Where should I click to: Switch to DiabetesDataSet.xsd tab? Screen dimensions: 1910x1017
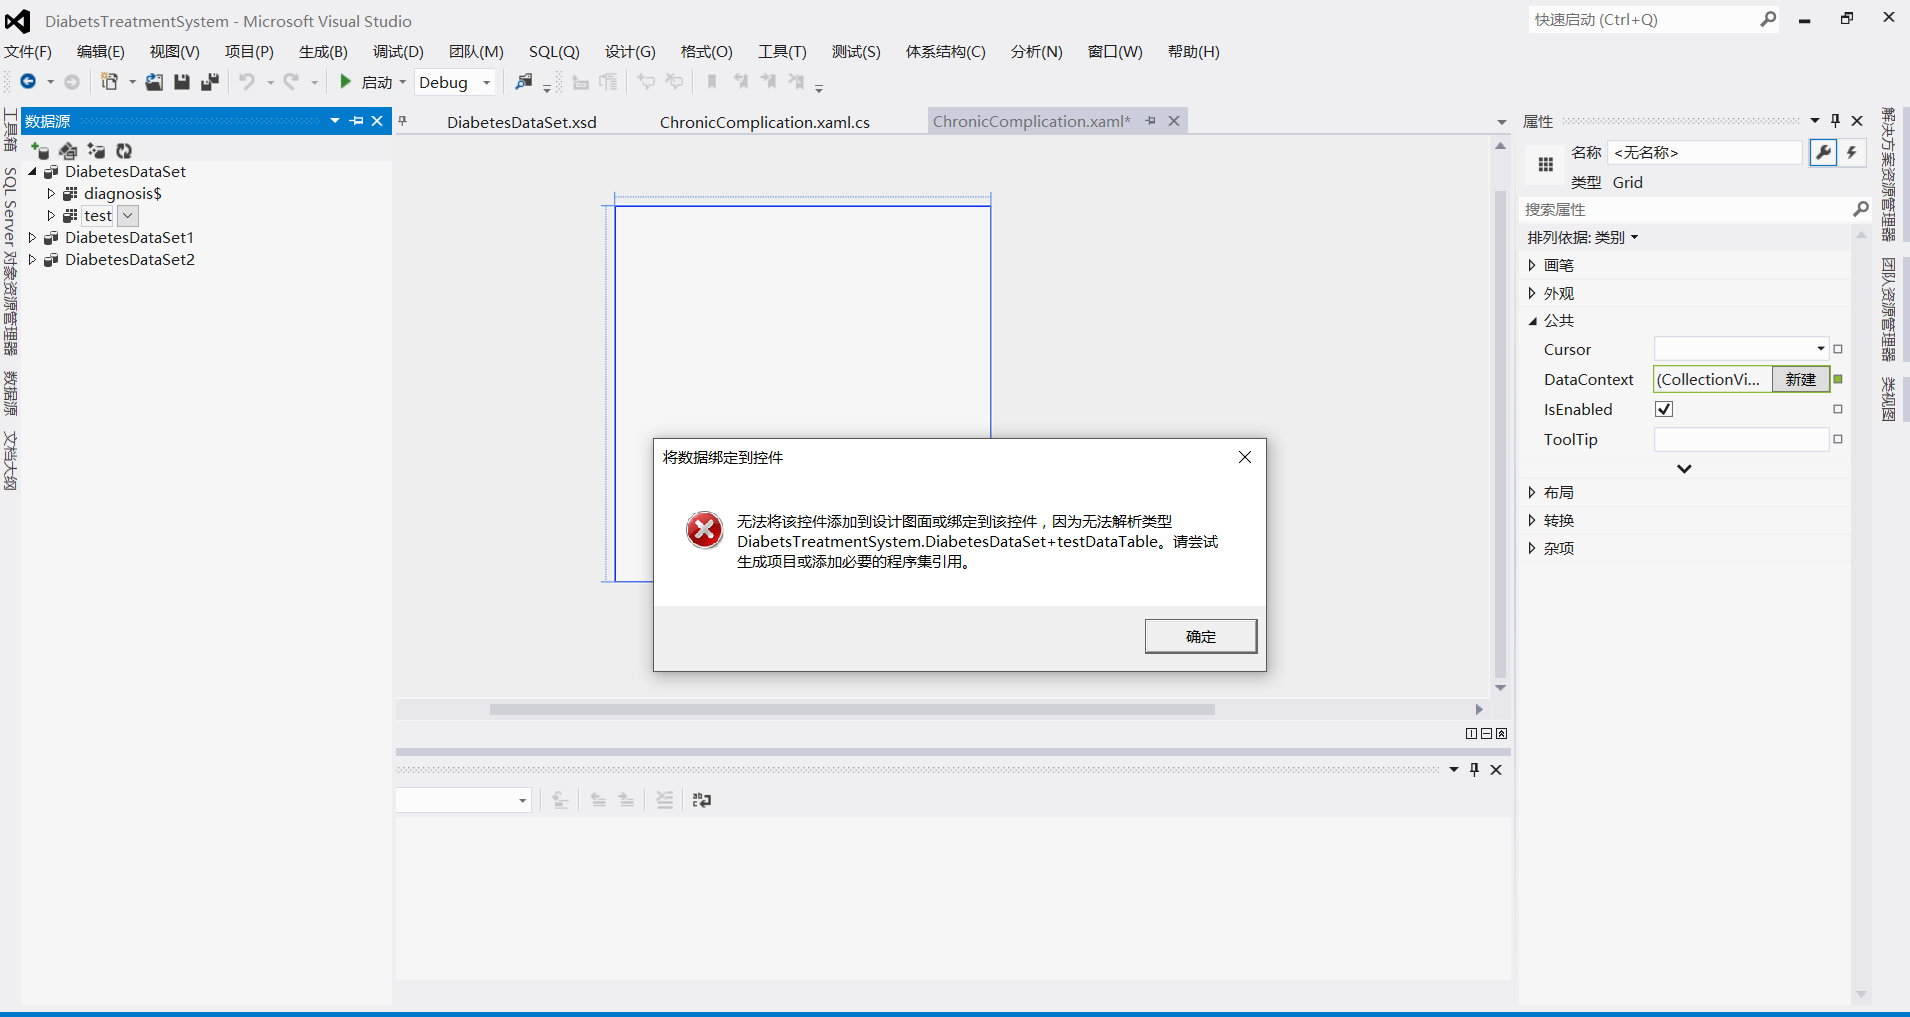(522, 122)
